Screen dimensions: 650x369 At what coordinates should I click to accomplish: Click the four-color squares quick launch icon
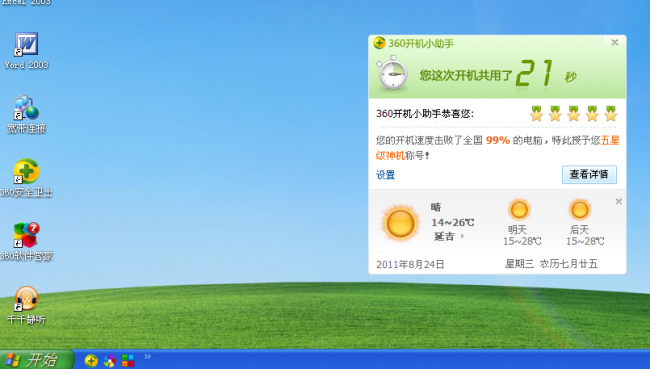tap(128, 361)
